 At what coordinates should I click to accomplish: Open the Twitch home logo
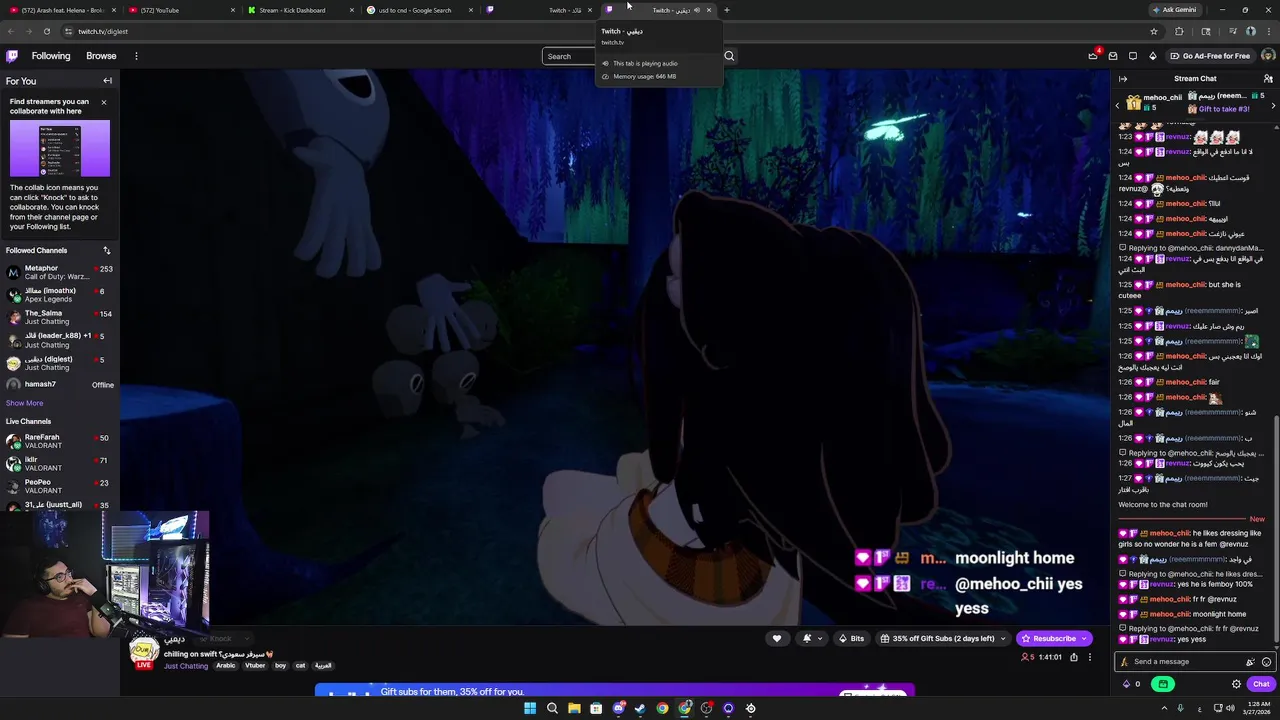point(12,56)
